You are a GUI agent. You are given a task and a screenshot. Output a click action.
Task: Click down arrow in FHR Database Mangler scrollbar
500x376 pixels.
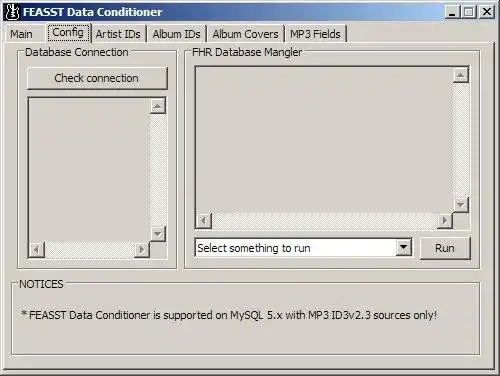click(x=461, y=204)
